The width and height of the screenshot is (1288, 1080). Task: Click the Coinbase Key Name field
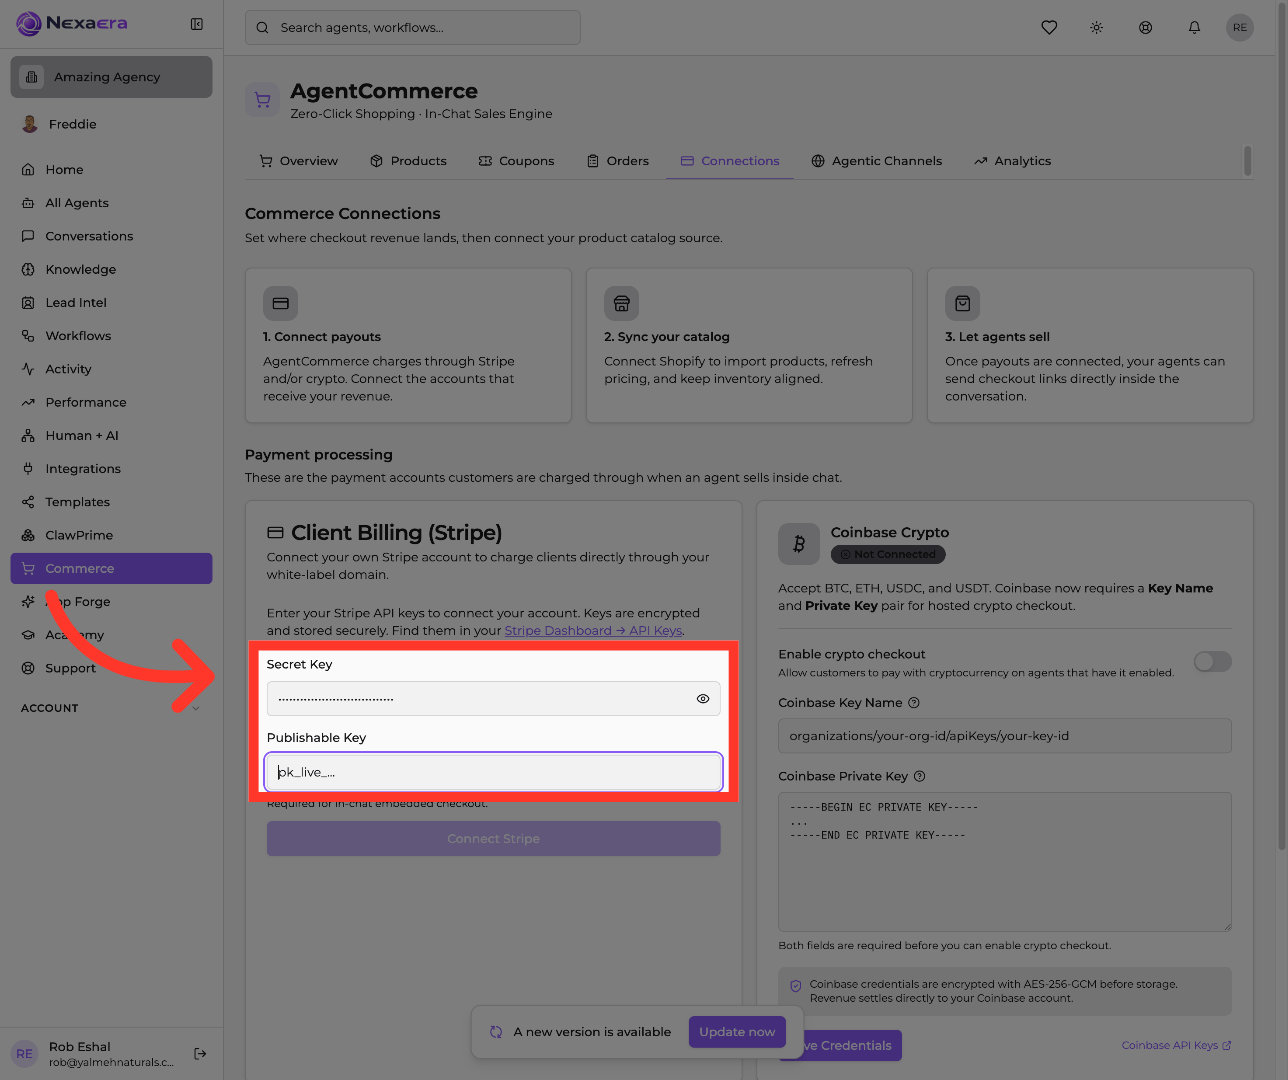[1005, 736]
